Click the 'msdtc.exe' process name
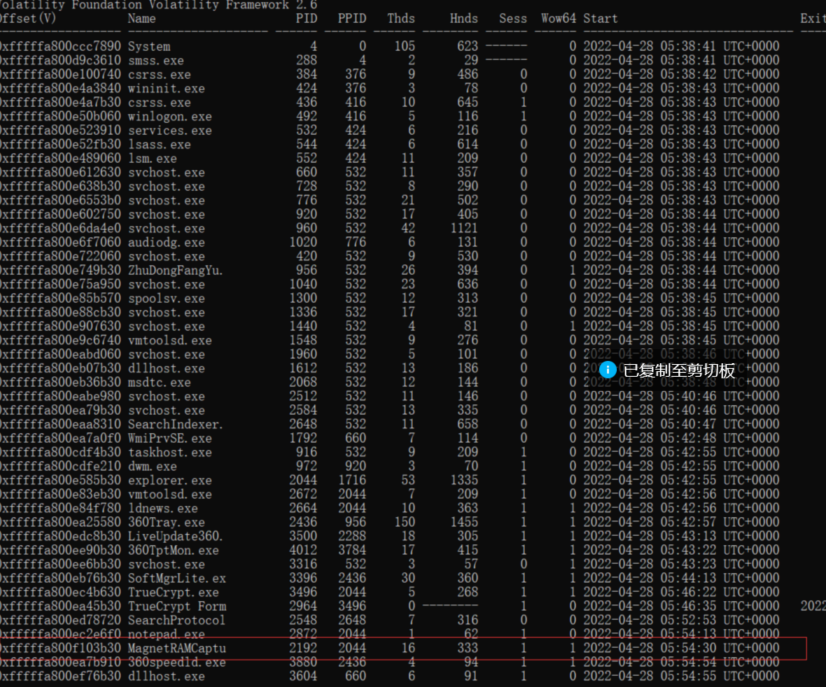Screen dimensions: 826x687 pos(159,382)
